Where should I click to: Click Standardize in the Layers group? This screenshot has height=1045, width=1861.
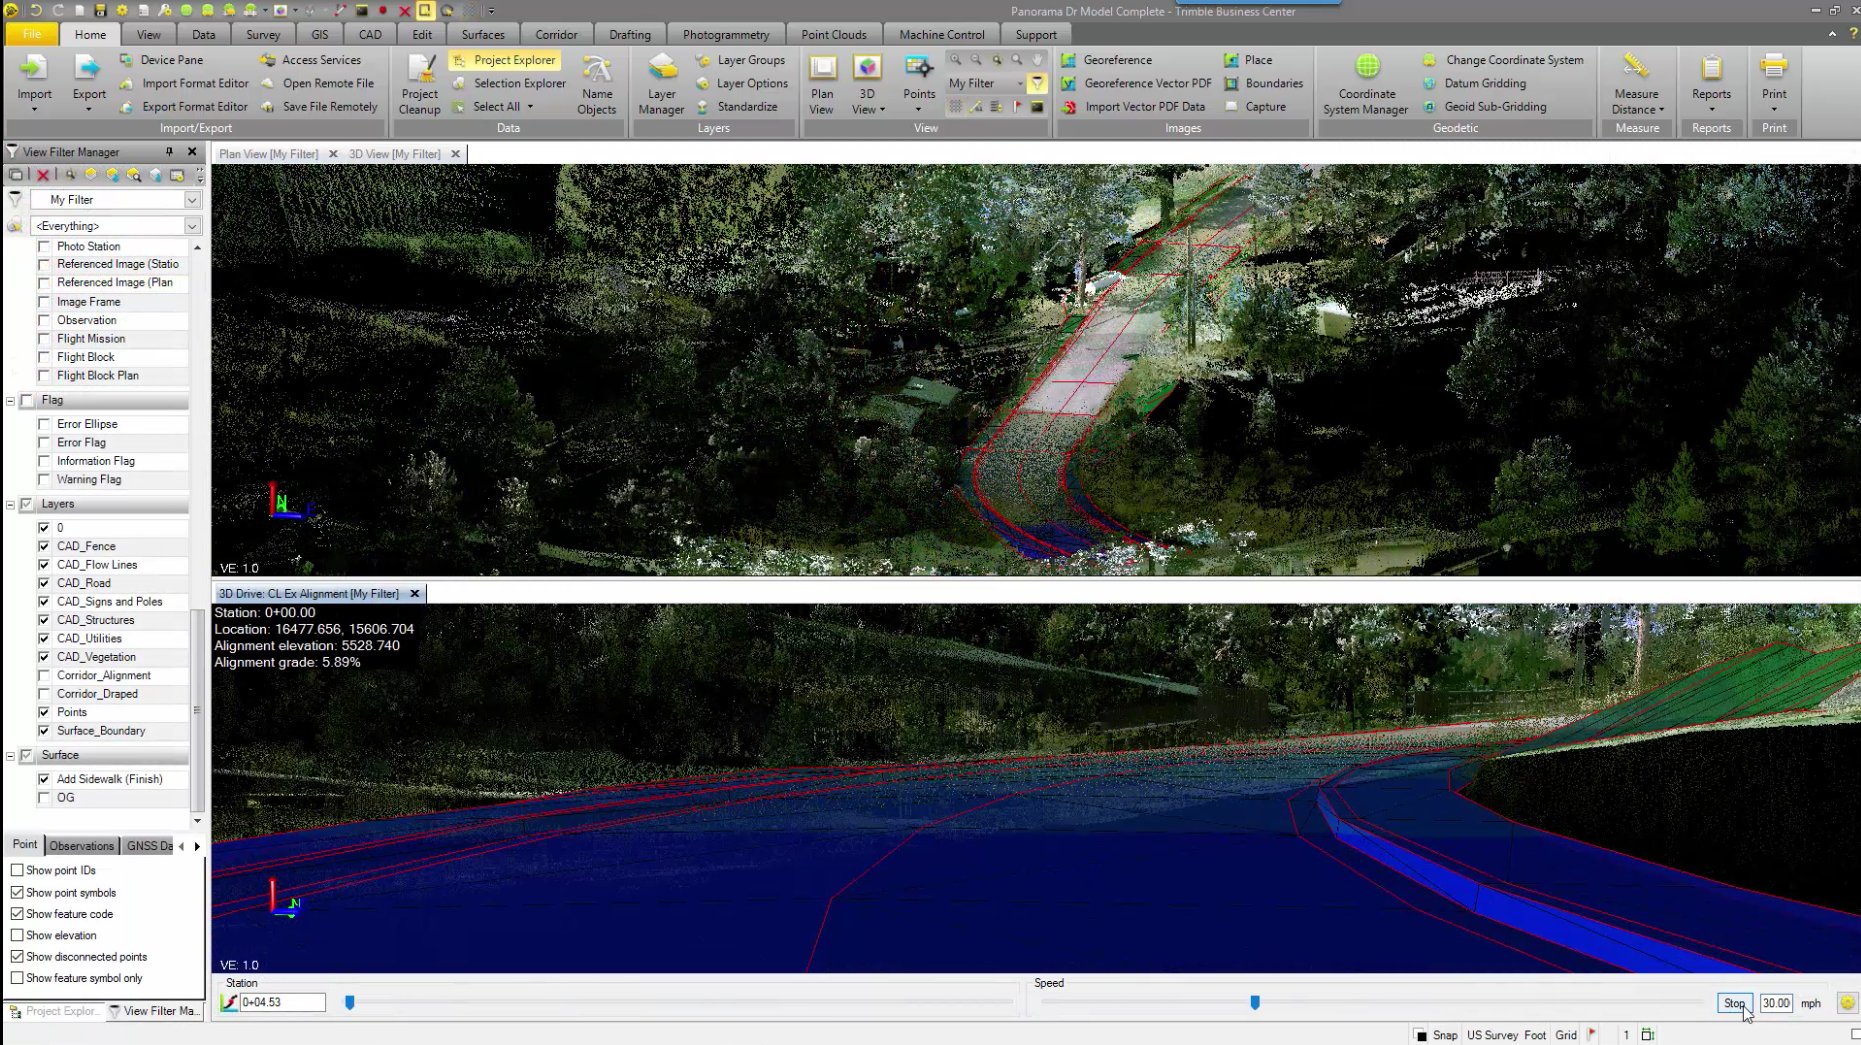[x=736, y=106]
